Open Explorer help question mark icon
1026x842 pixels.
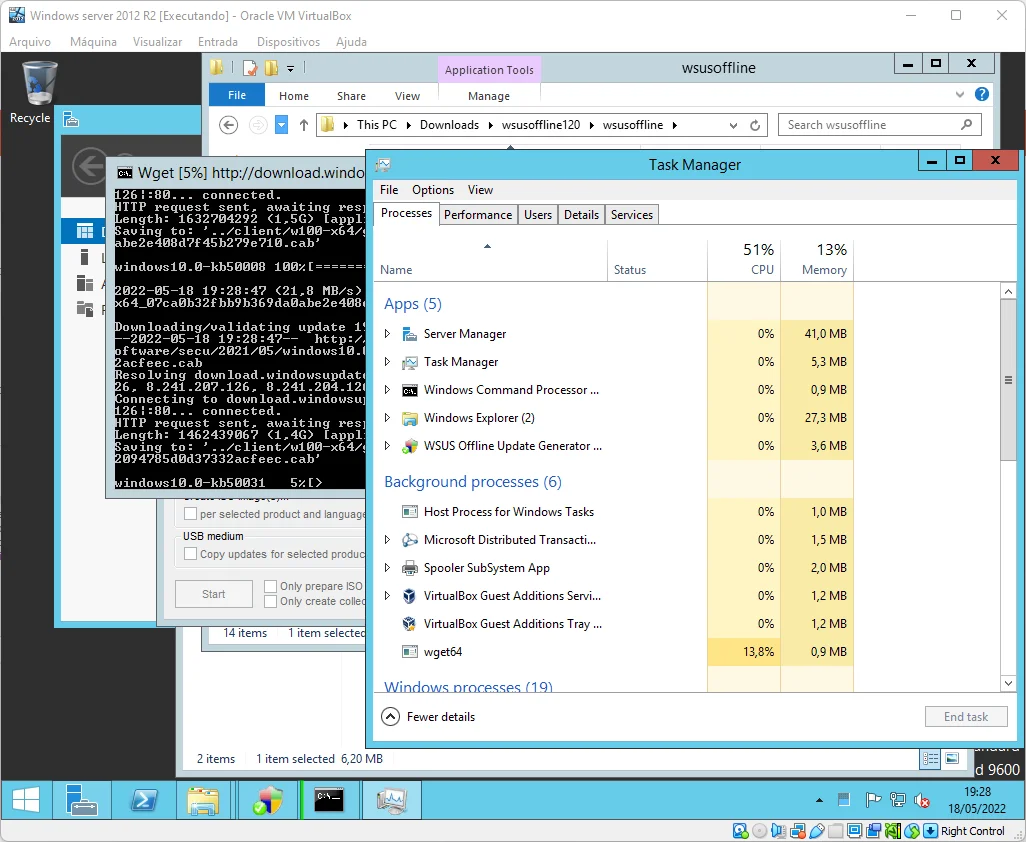(x=982, y=94)
